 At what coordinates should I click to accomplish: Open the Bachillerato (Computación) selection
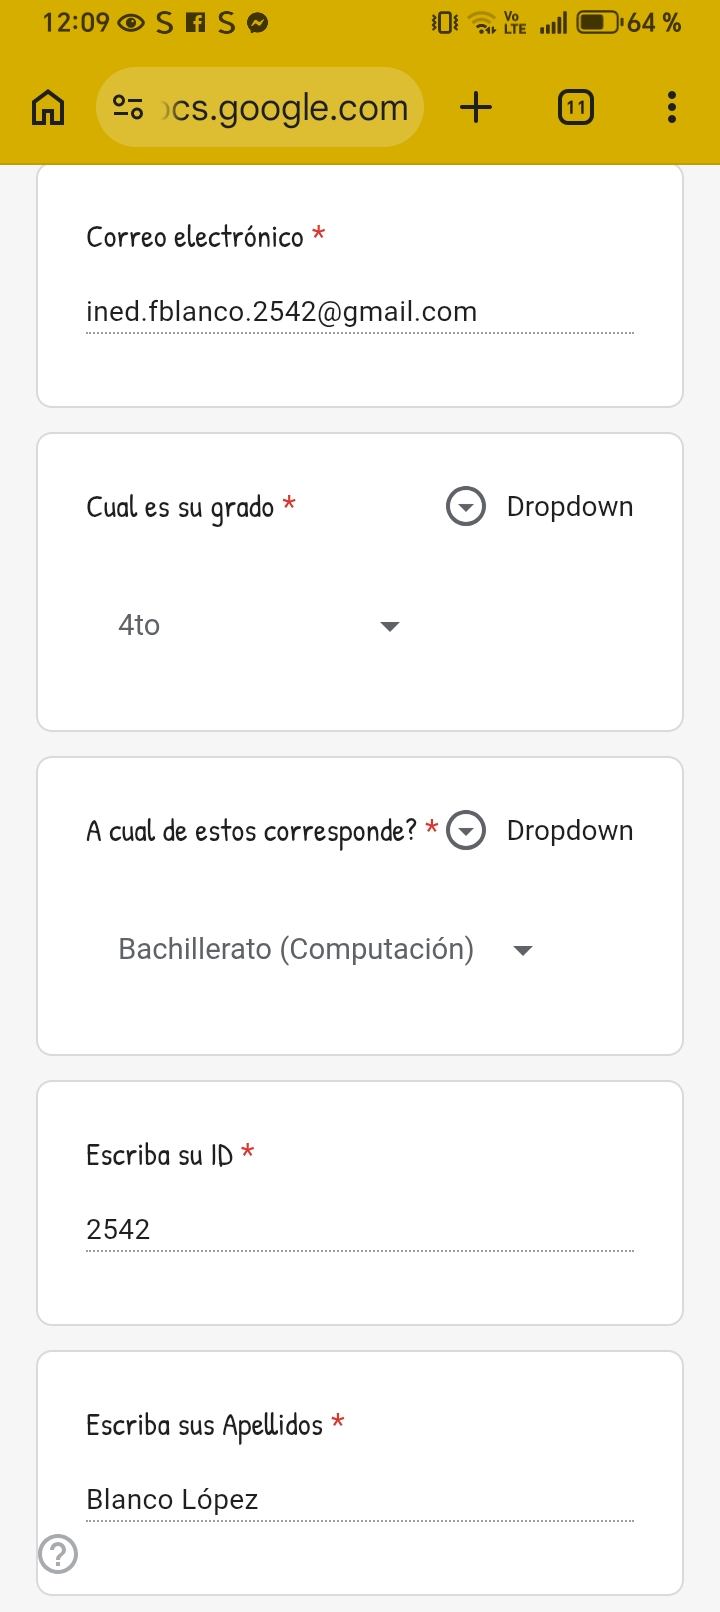[296, 949]
